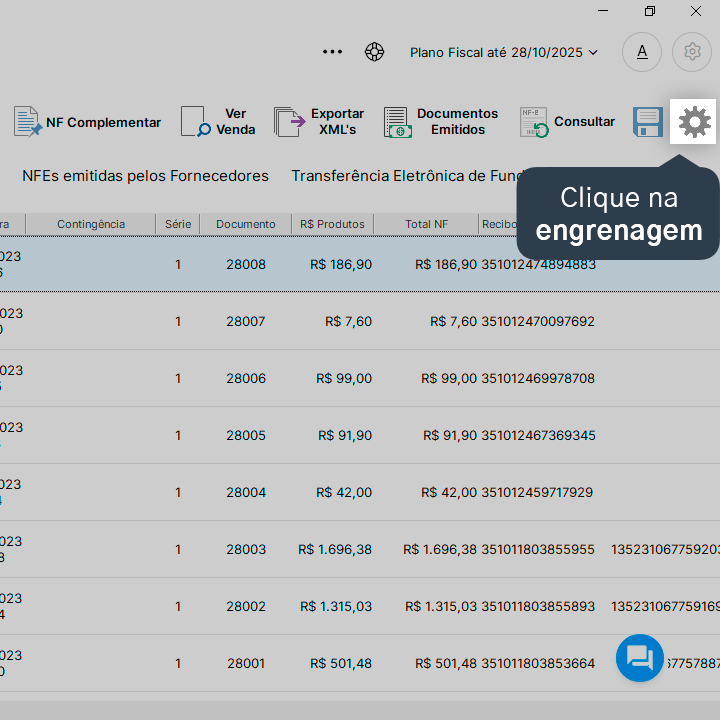
Task: Select document 28004 cell
Action: pyautogui.click(x=246, y=492)
